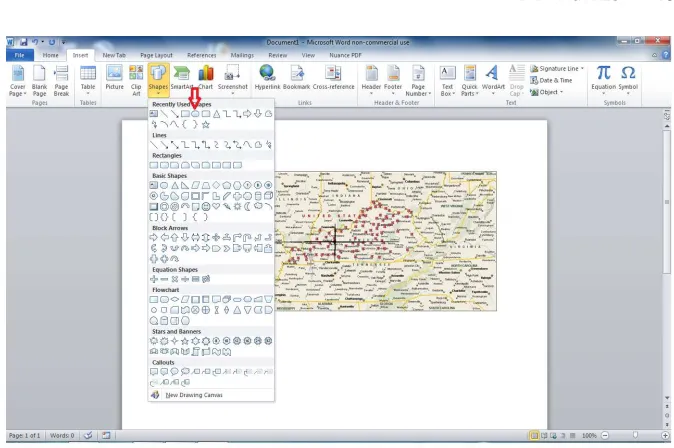
Task: Choose the Multiply sign in Equation Shapes
Action: tap(175, 279)
